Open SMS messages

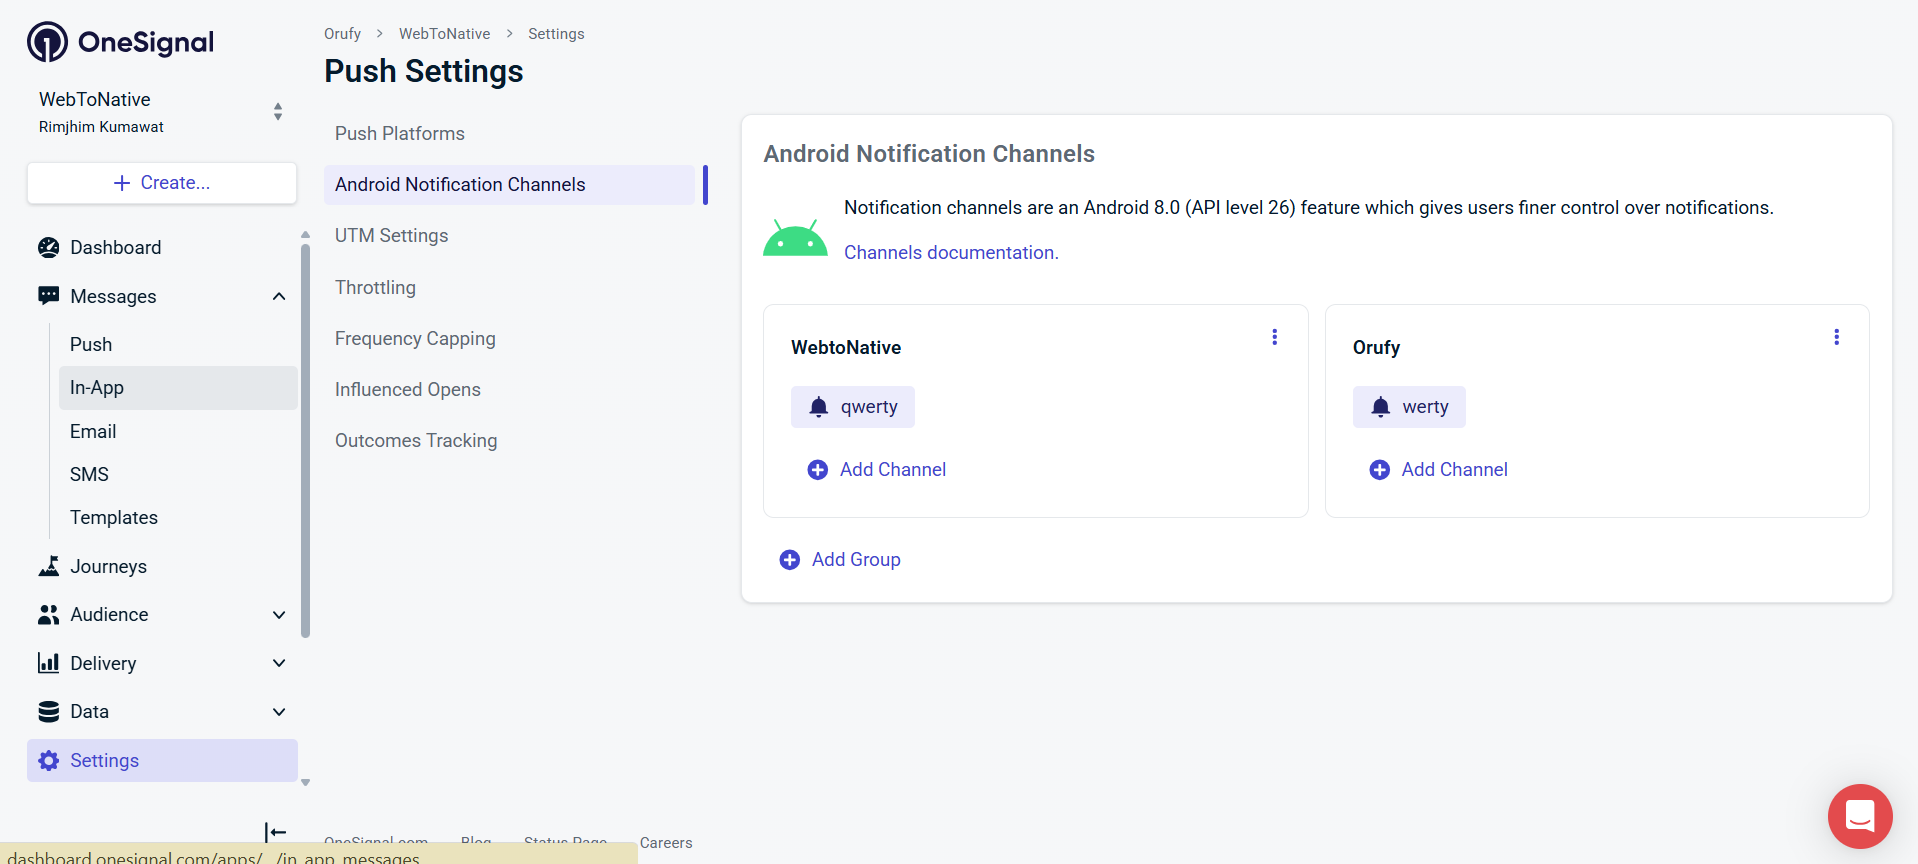tap(178, 474)
